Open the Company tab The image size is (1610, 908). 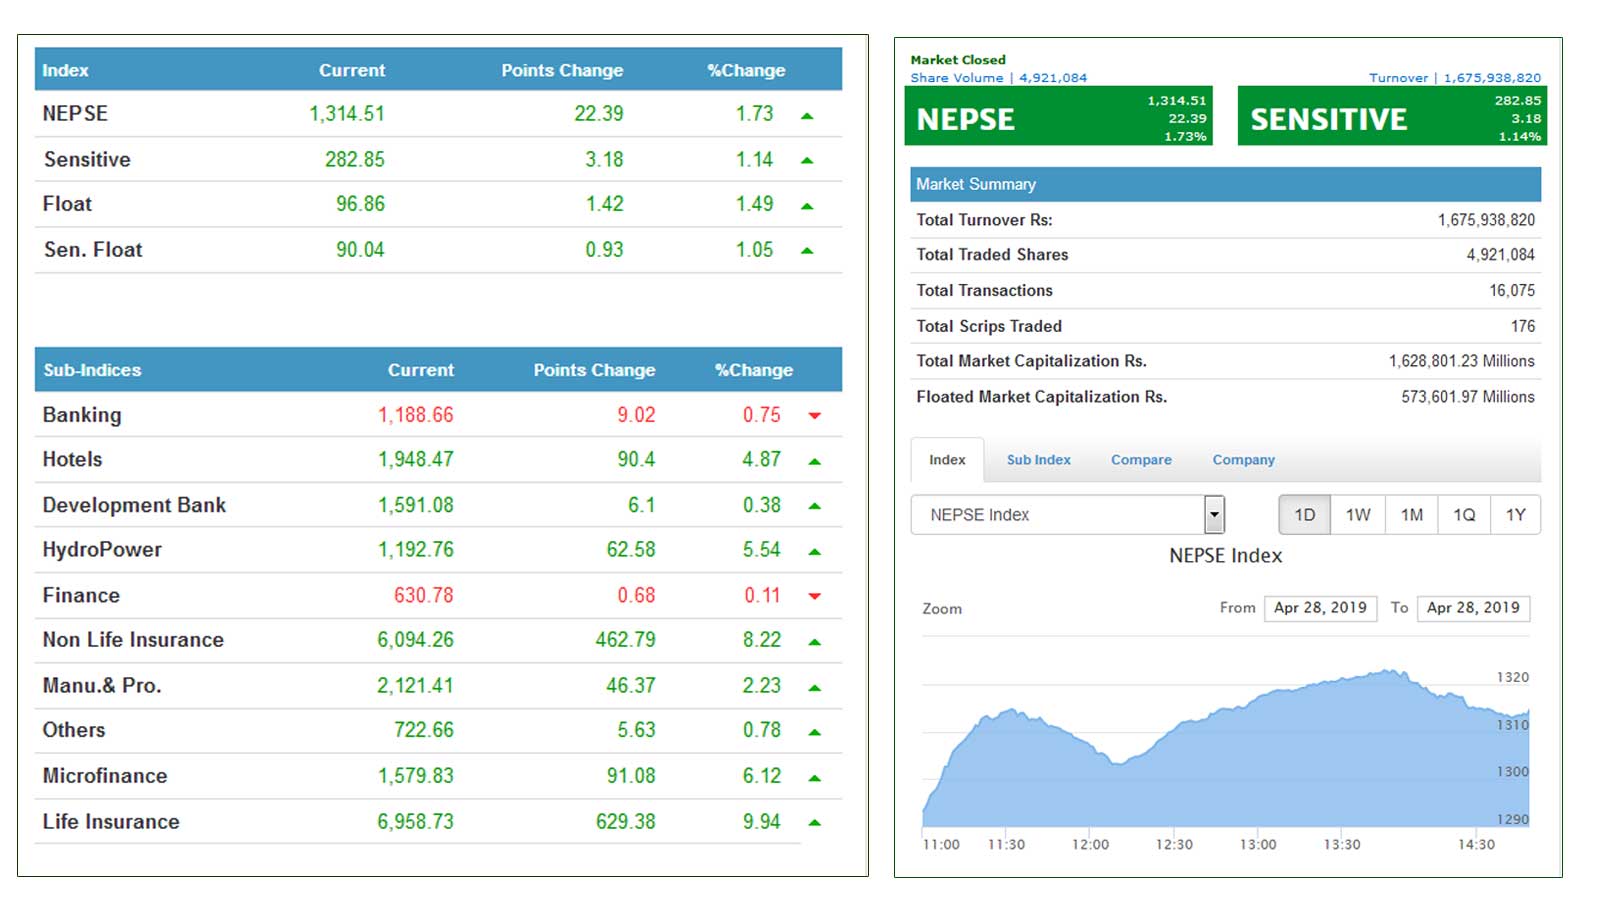coord(1243,460)
